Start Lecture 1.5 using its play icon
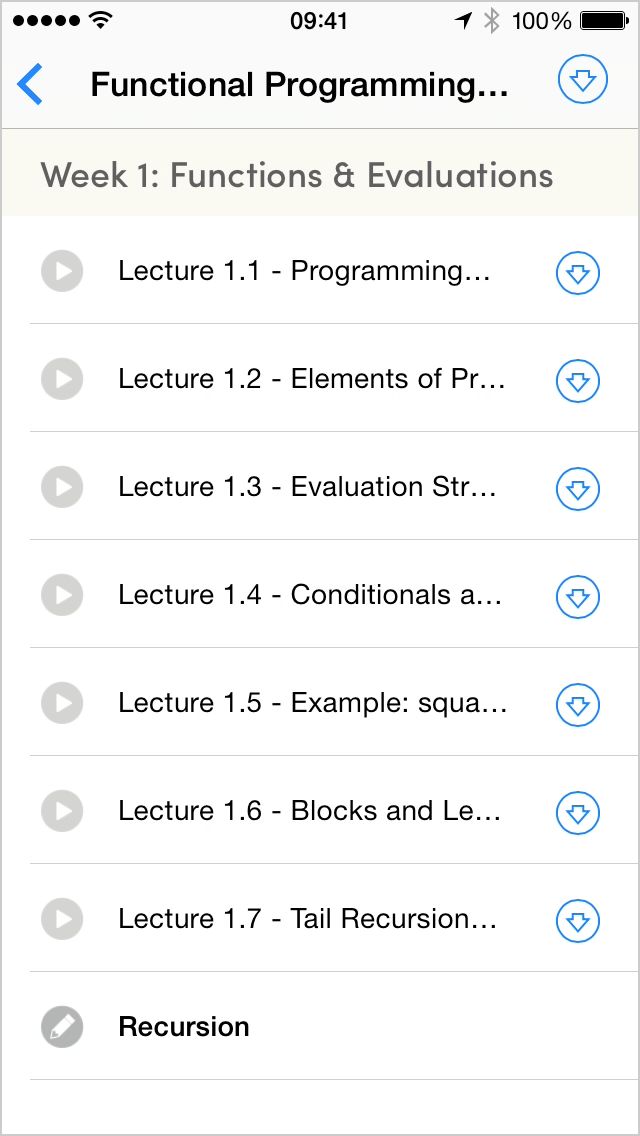The width and height of the screenshot is (640, 1136). point(62,703)
